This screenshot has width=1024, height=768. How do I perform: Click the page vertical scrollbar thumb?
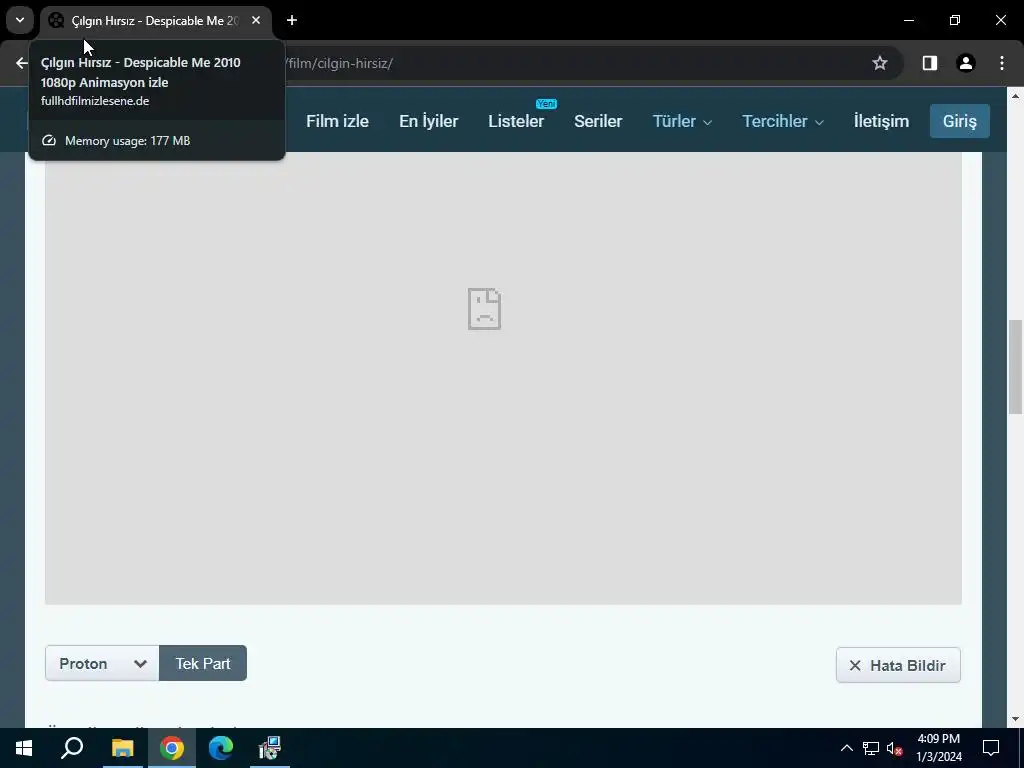1015,366
